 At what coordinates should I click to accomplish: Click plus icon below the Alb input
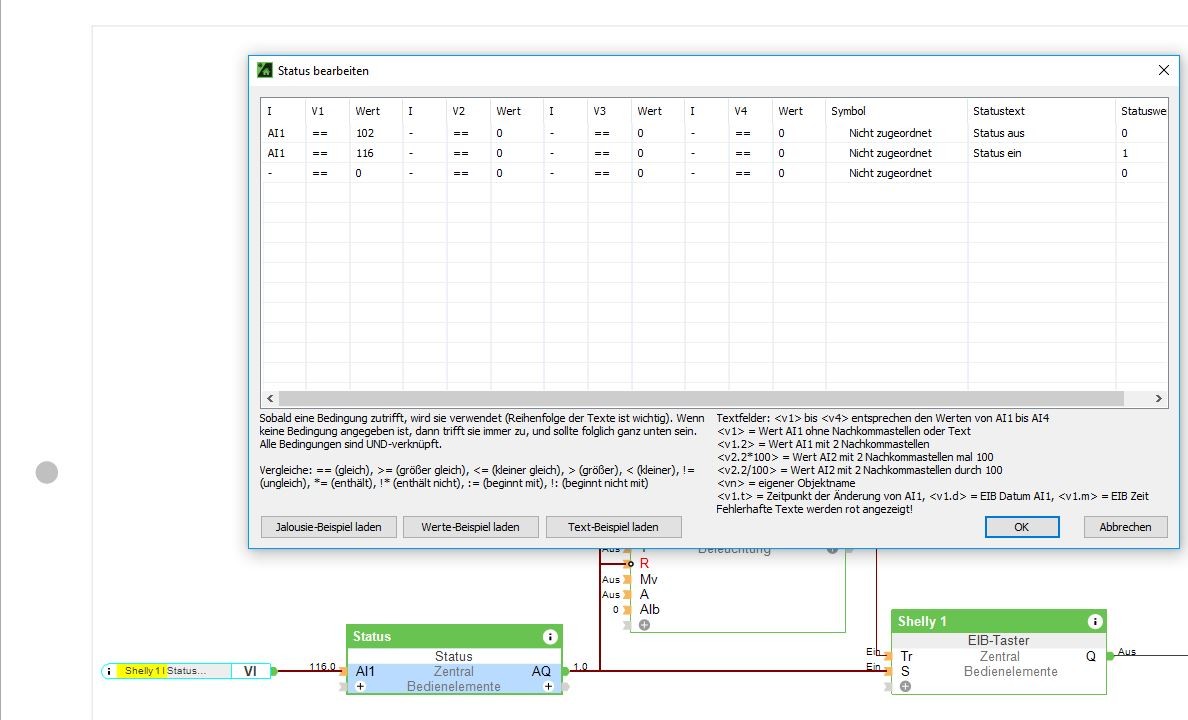coord(644,625)
